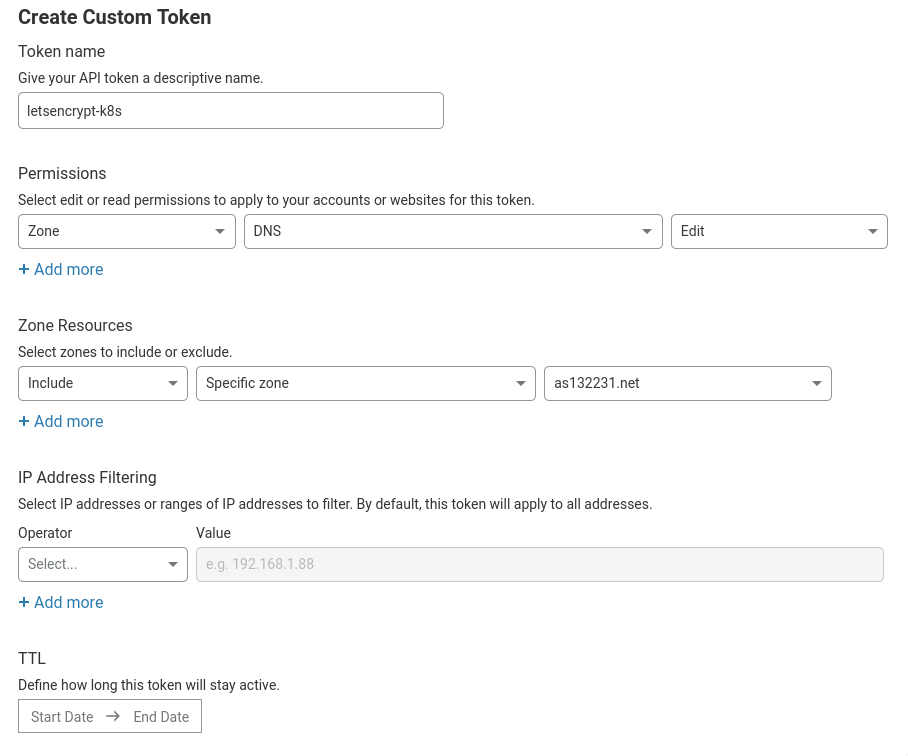The image size is (908, 756).
Task: Open the Select... operator dropdown
Action: point(102,564)
